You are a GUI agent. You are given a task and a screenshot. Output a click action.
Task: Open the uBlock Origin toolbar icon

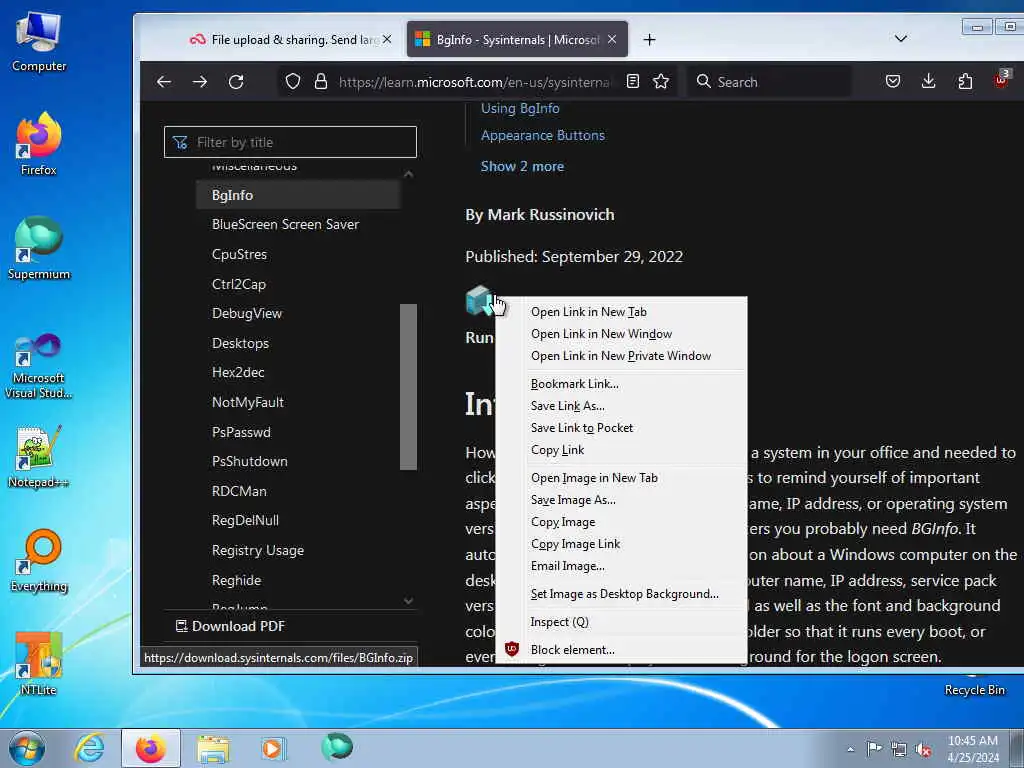1001,80
